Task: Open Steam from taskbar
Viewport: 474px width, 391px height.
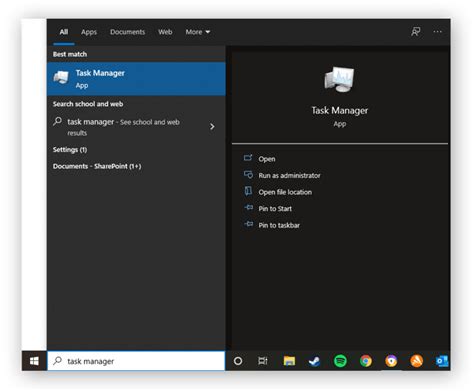Action: [x=314, y=361]
